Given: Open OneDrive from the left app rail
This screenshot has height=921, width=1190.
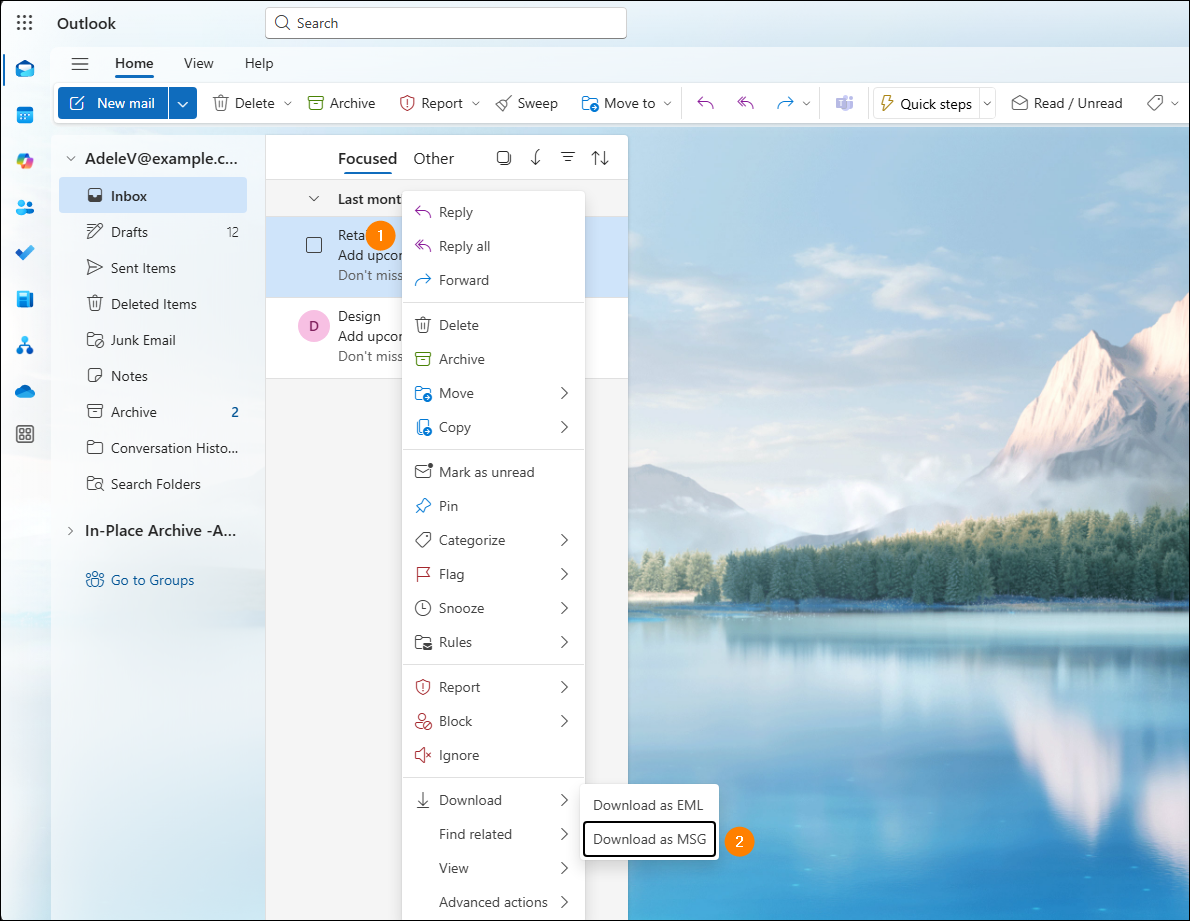Looking at the screenshot, I should [x=25, y=391].
